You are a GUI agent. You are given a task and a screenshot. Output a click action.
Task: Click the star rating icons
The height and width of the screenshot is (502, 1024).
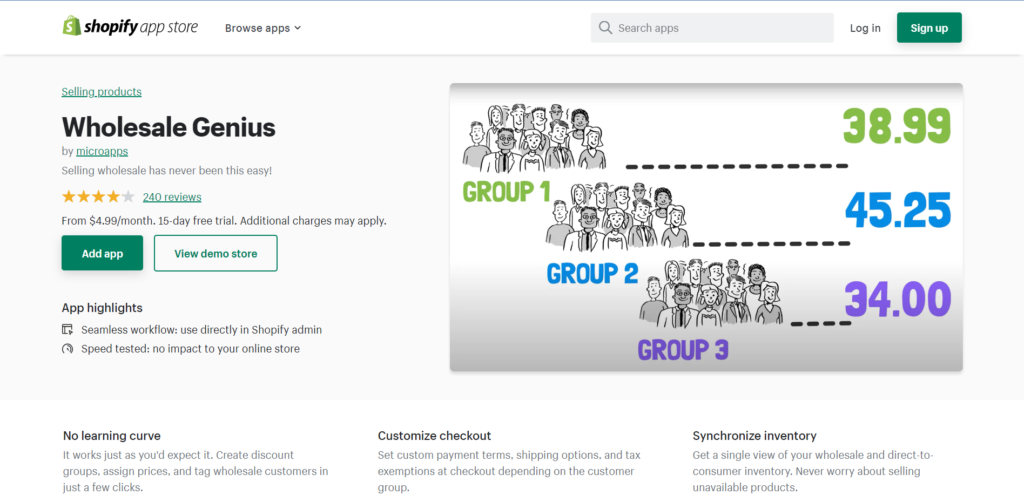98,197
